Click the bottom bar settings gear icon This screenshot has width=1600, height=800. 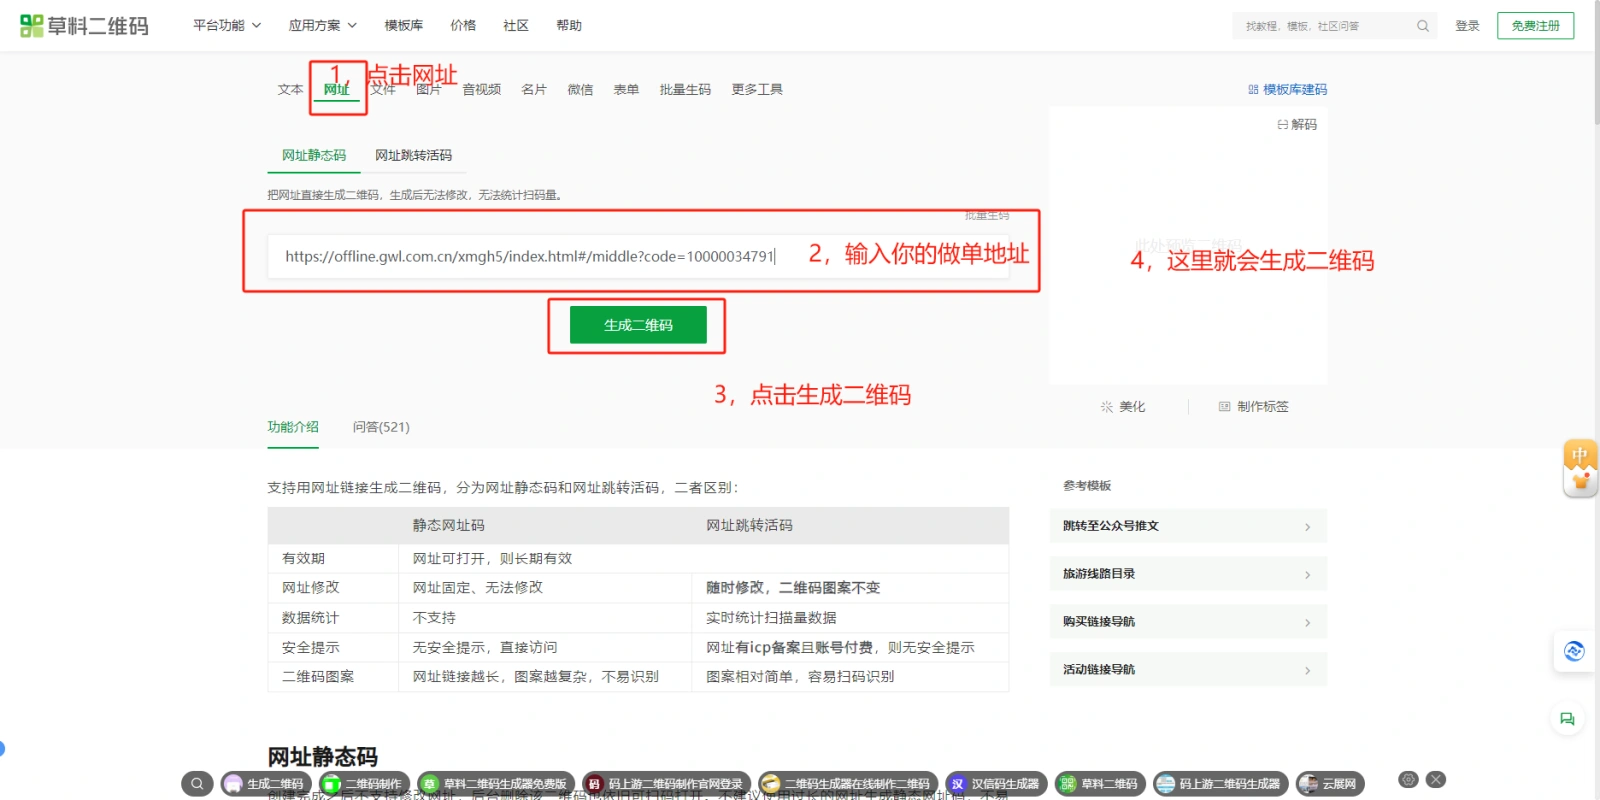pyautogui.click(x=1408, y=780)
